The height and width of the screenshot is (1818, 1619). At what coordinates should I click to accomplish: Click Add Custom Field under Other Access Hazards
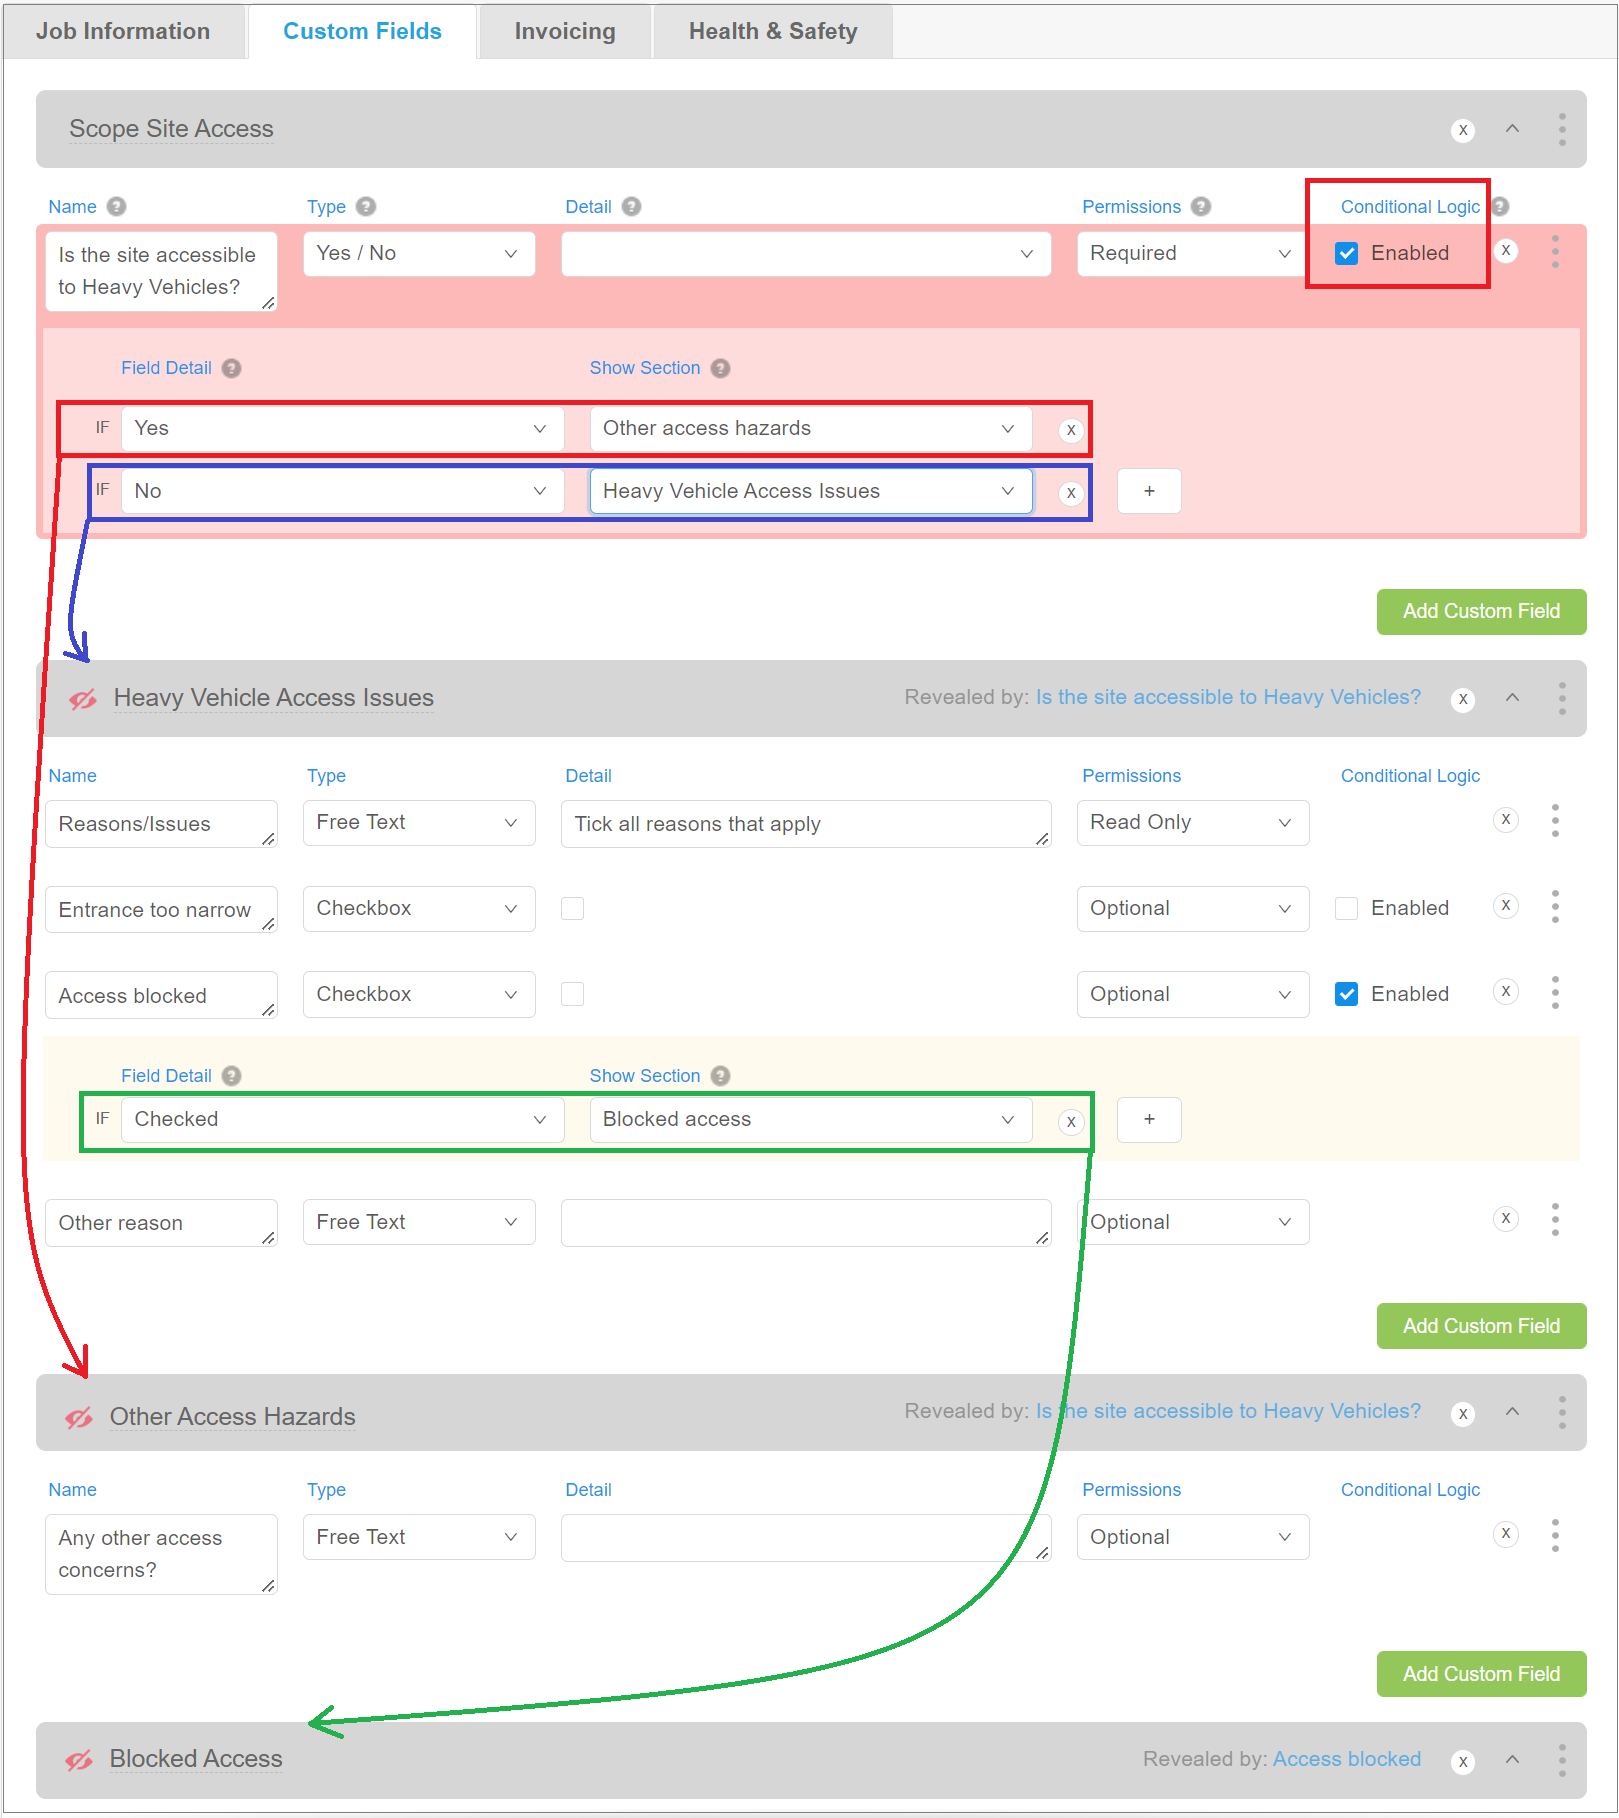coord(1481,1673)
